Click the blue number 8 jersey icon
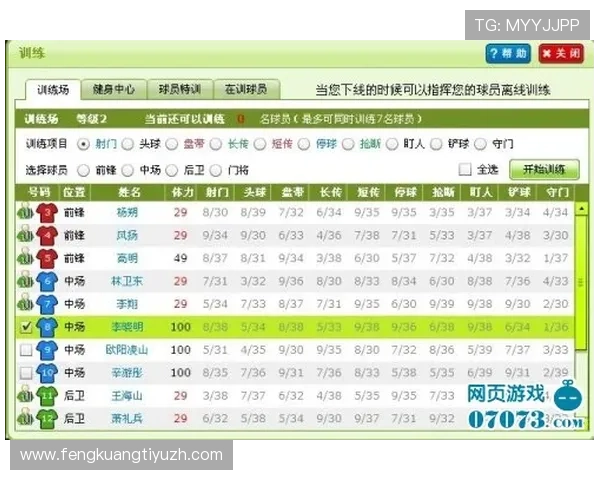The height and width of the screenshot is (480, 600). (x=47, y=327)
